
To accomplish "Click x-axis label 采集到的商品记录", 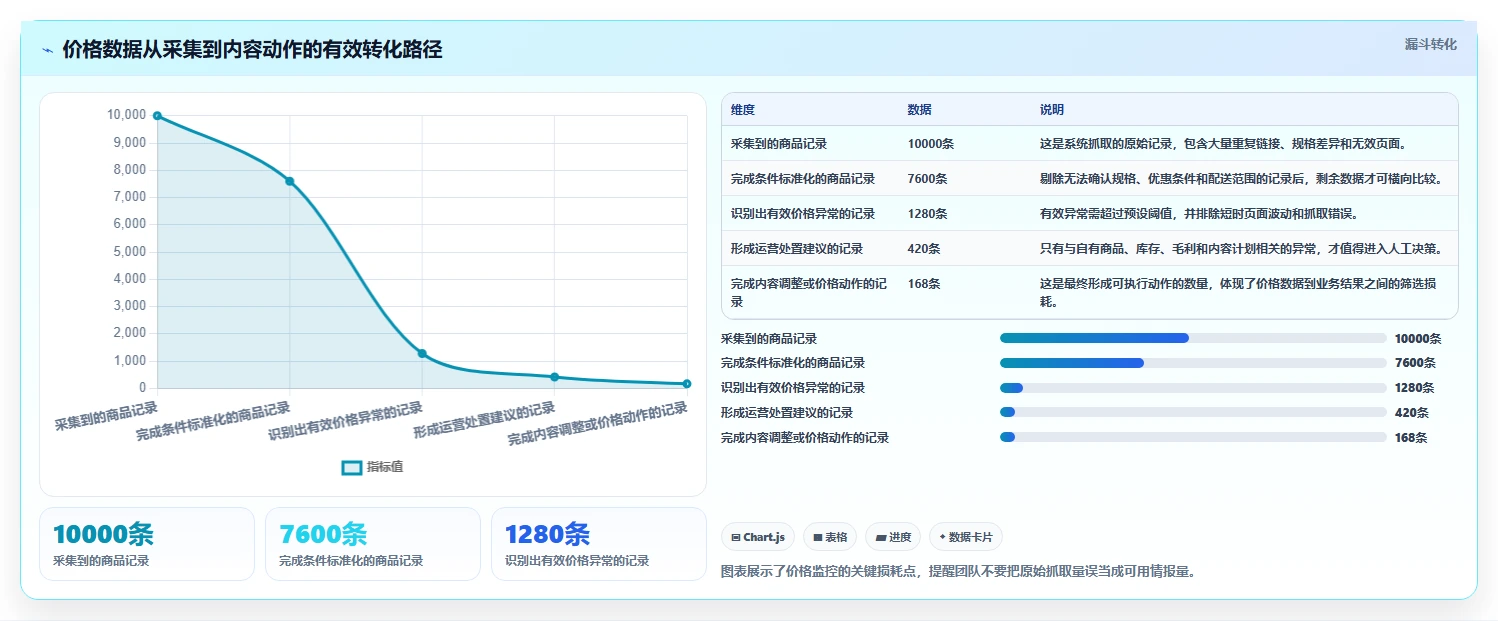I will (107, 416).
